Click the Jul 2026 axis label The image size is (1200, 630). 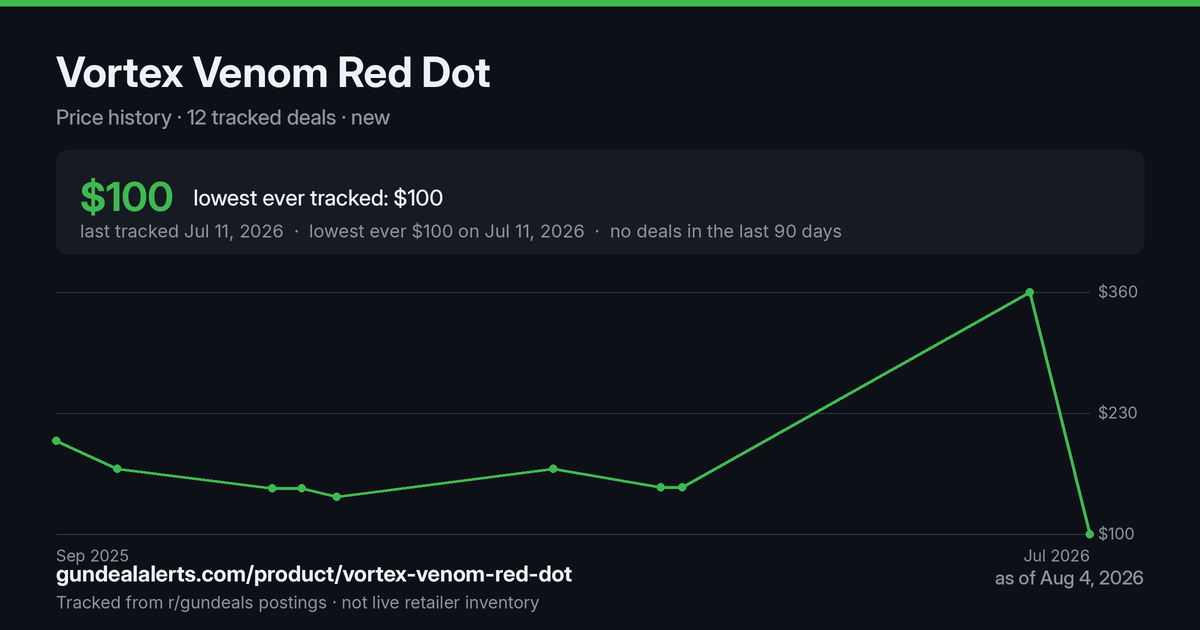(x=1056, y=555)
